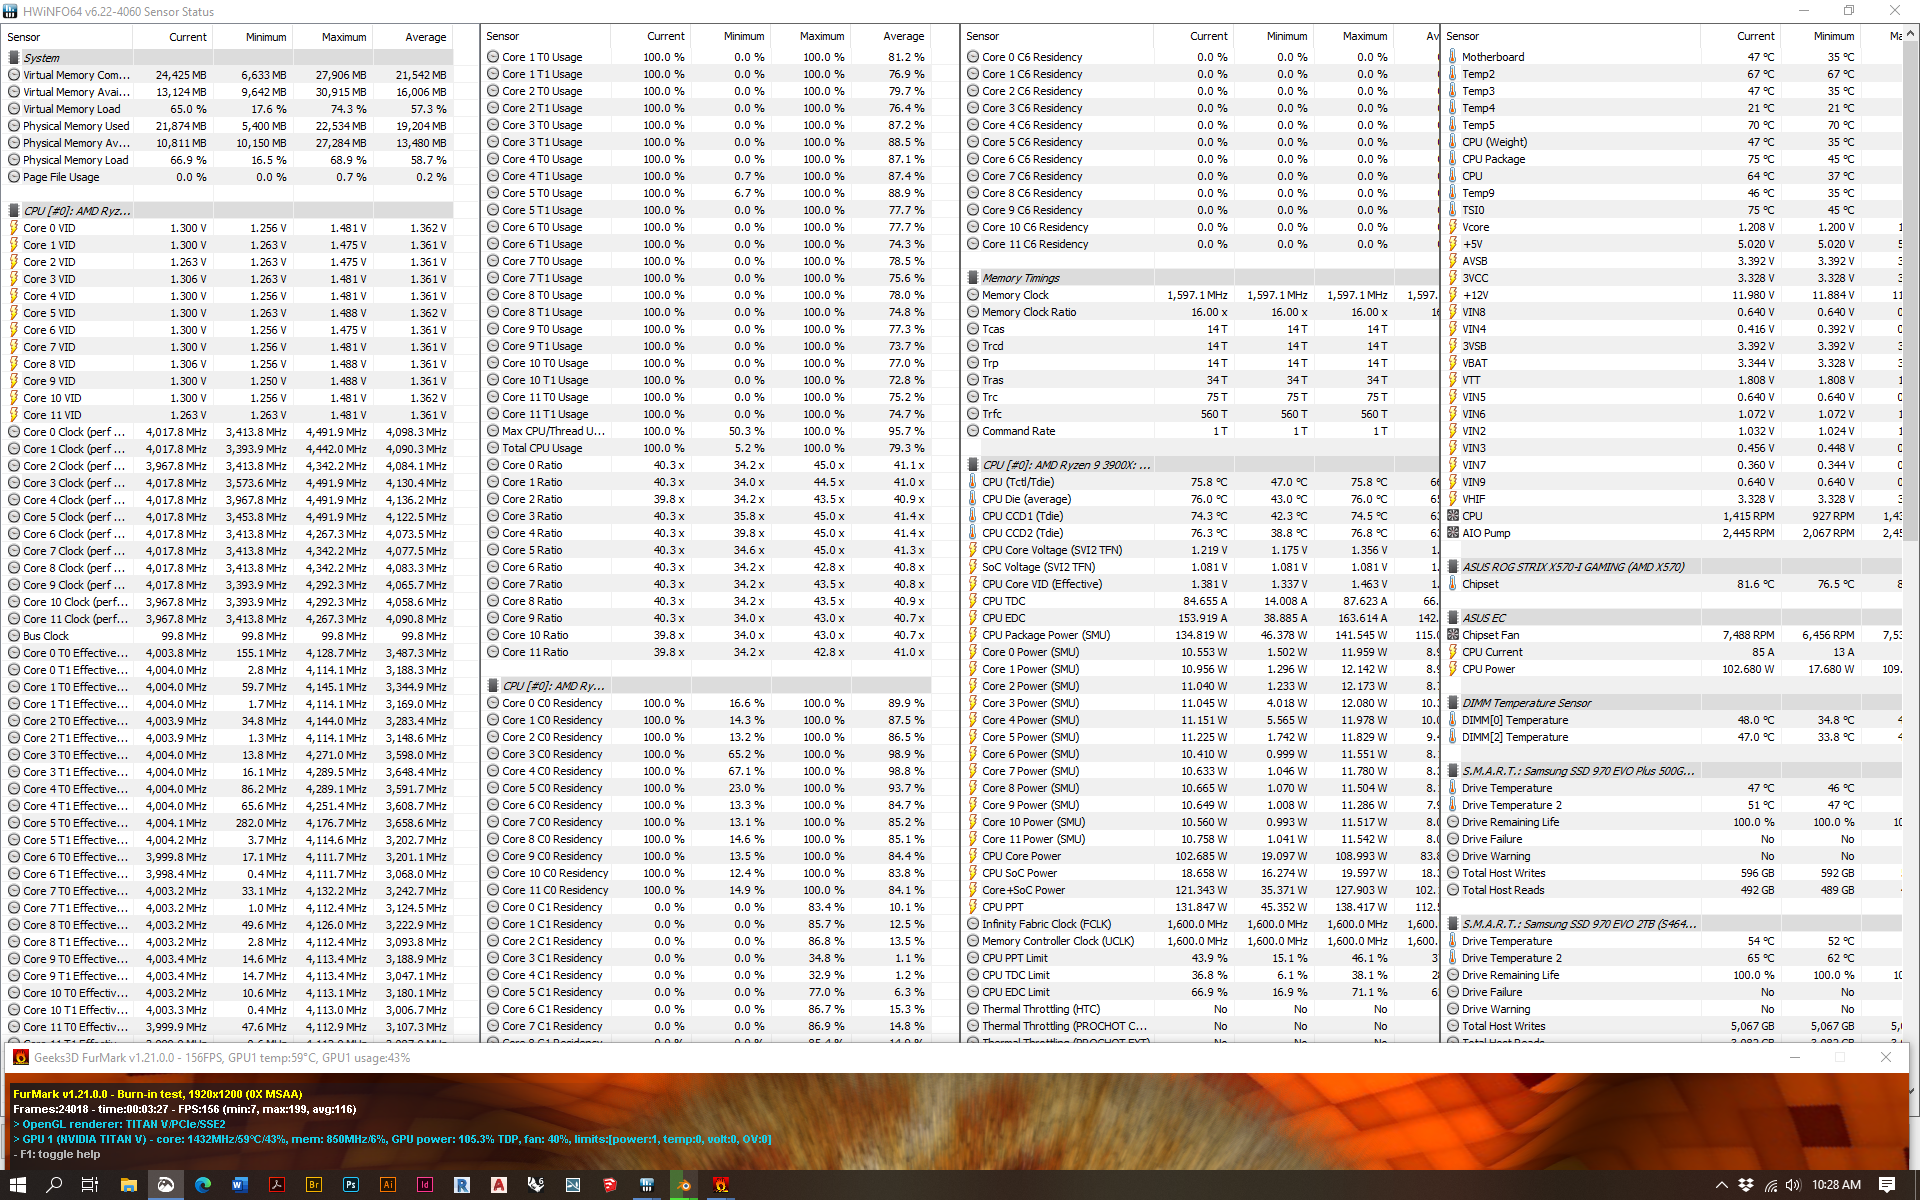Click the FurMark taskbar icon
The width and height of the screenshot is (1920, 1200).
[x=721, y=1185]
